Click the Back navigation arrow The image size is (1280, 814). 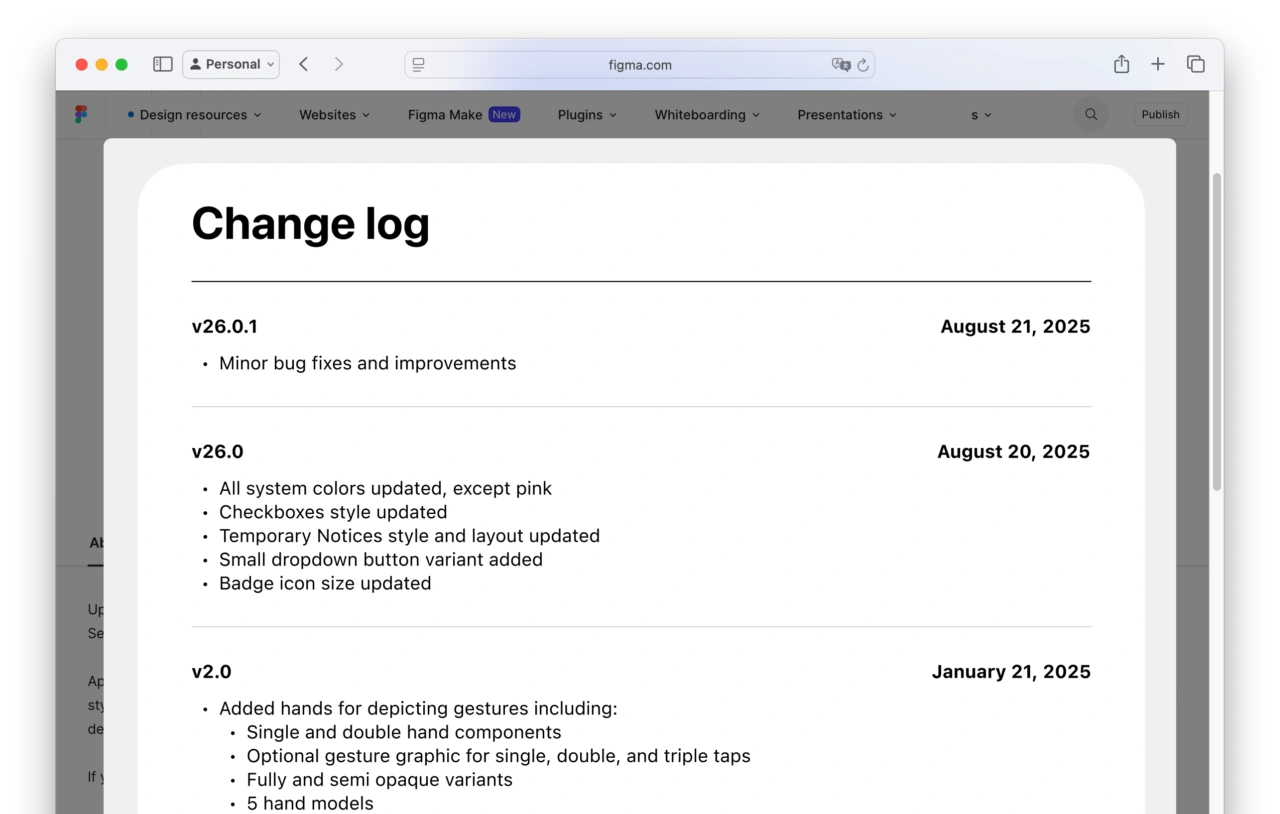click(303, 63)
